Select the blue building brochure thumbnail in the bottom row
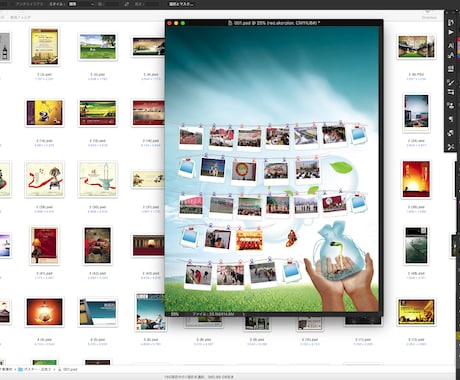Viewport: 460px width, 380px height. pyautogui.click(x=98, y=312)
